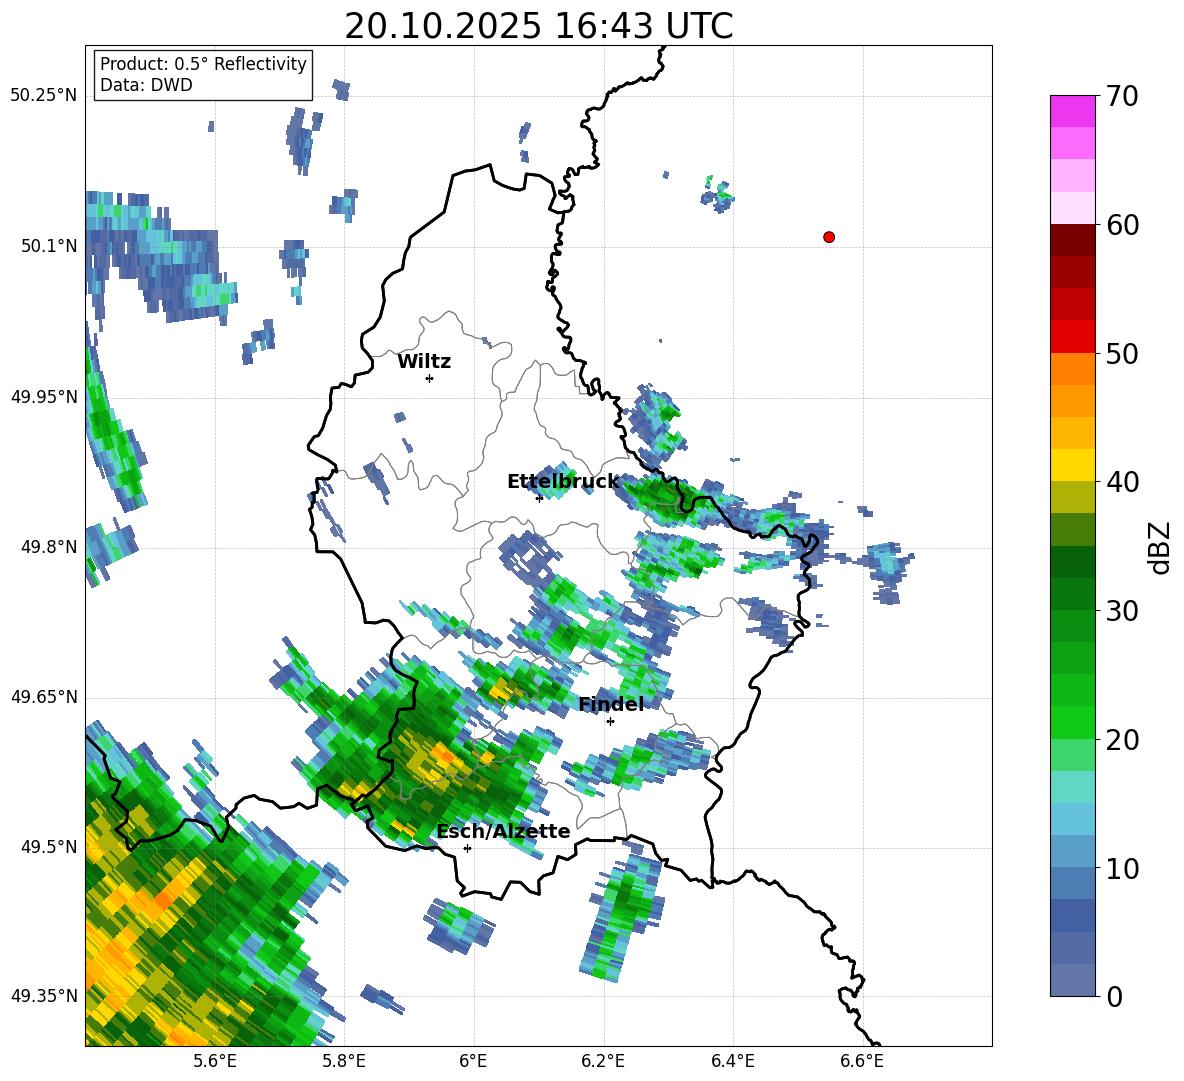Screen dimensions: 1184x1081
Task: Click the Findel city label
Action: point(612,704)
